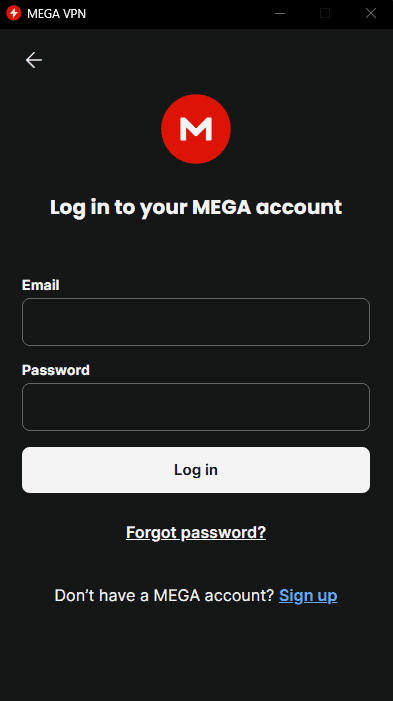Screen dimensions: 393x701
Task: Close the MEGA VPN window
Action: (x=371, y=13)
